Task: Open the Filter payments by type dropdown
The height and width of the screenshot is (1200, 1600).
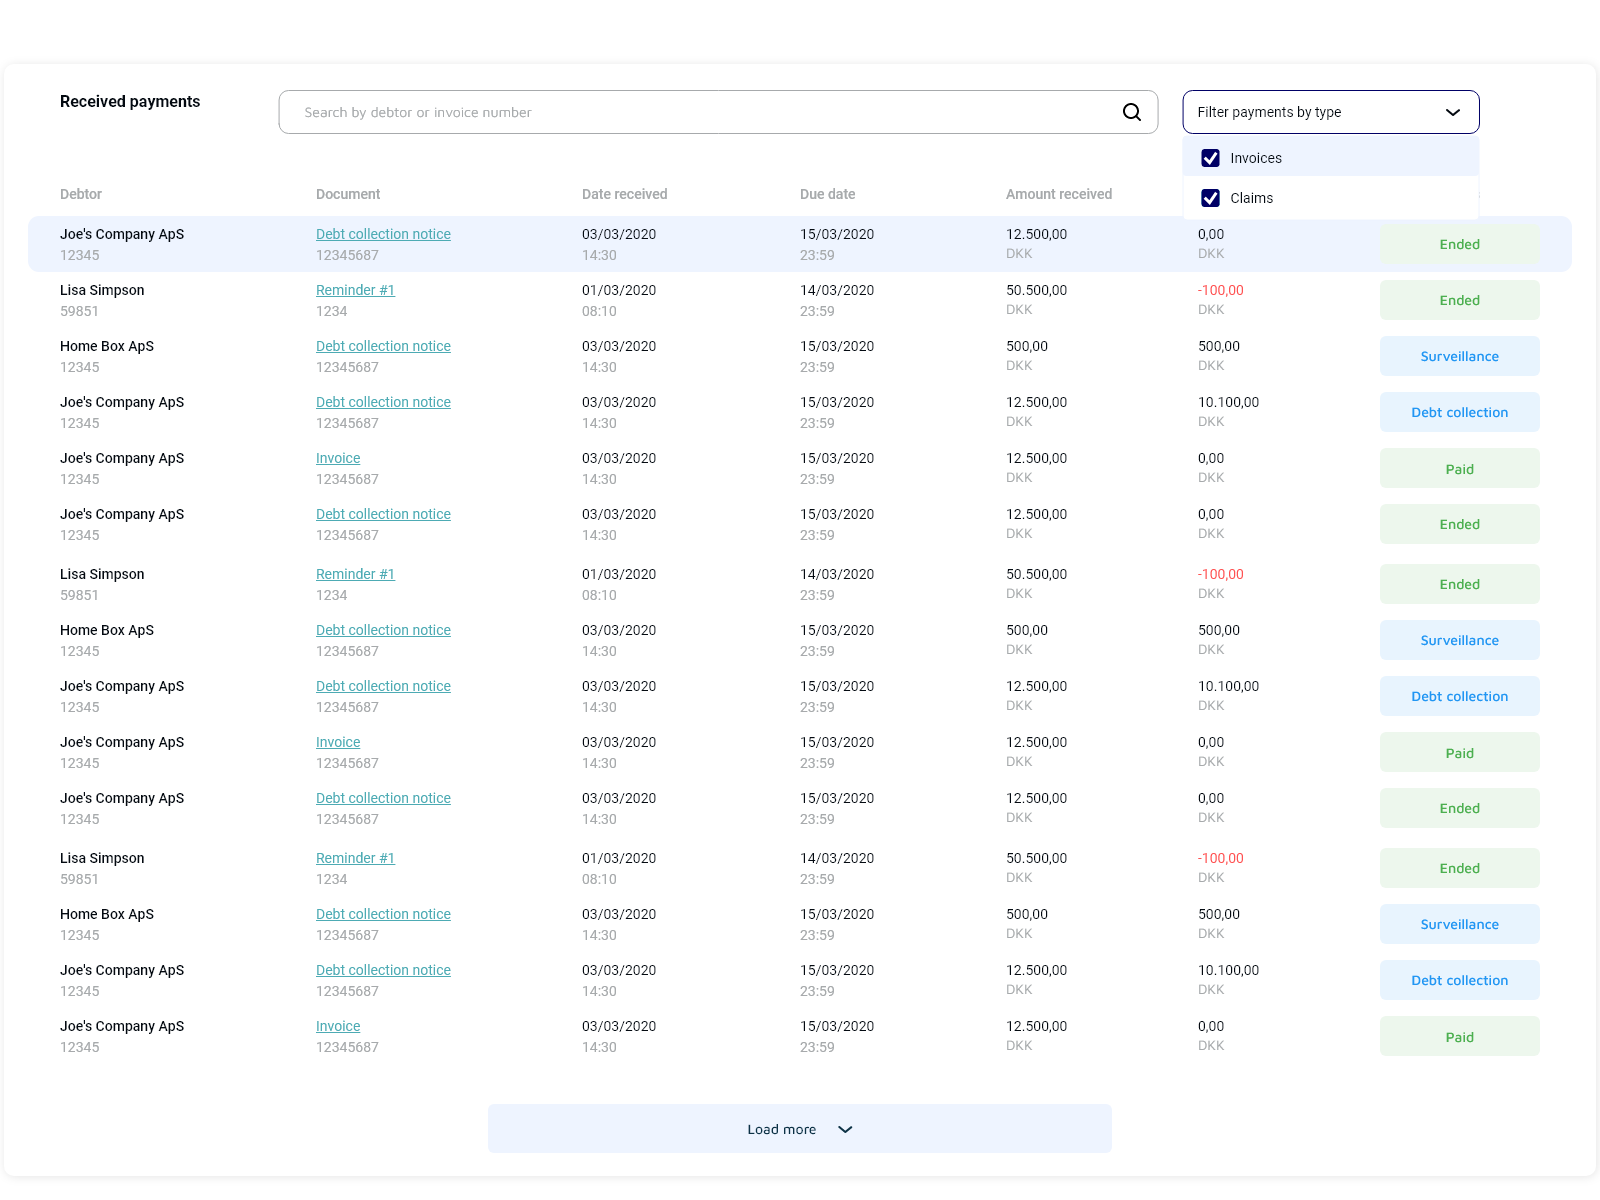Action: click(x=1330, y=112)
